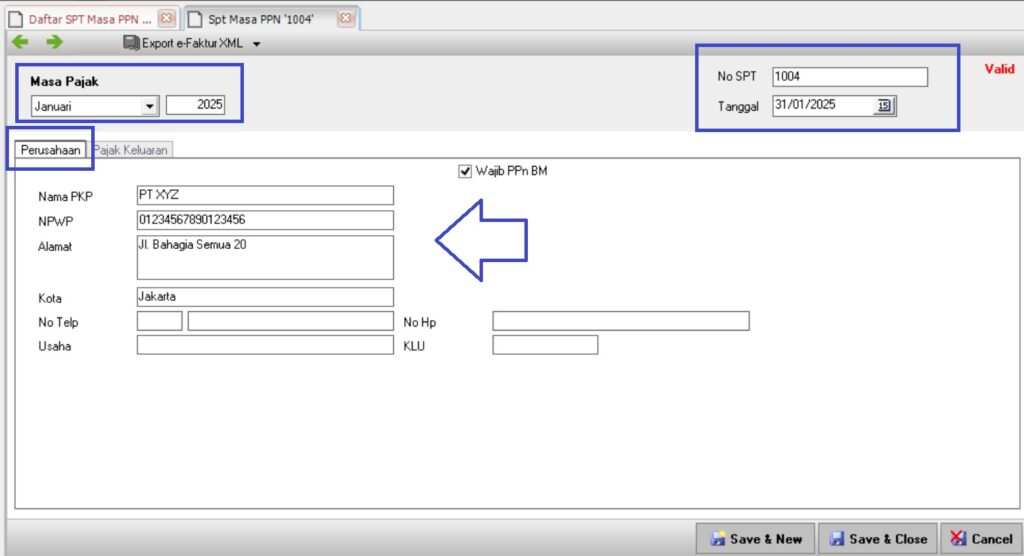Screen dimensions: 1024x556
Task: Open the calendar picker beside Tanggal
Action: click(884, 106)
